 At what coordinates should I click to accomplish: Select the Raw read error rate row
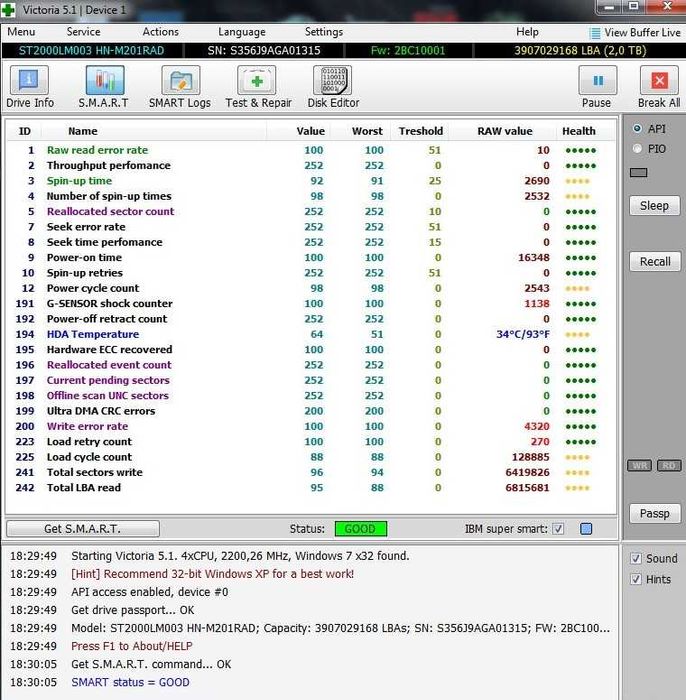(311, 150)
